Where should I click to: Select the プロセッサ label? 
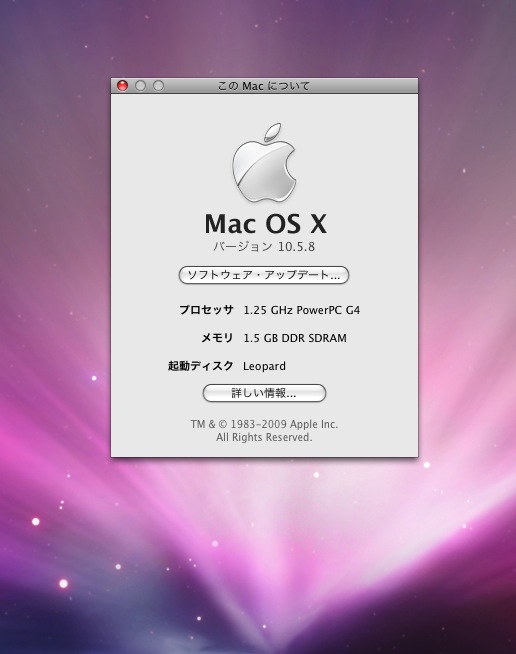pos(206,310)
